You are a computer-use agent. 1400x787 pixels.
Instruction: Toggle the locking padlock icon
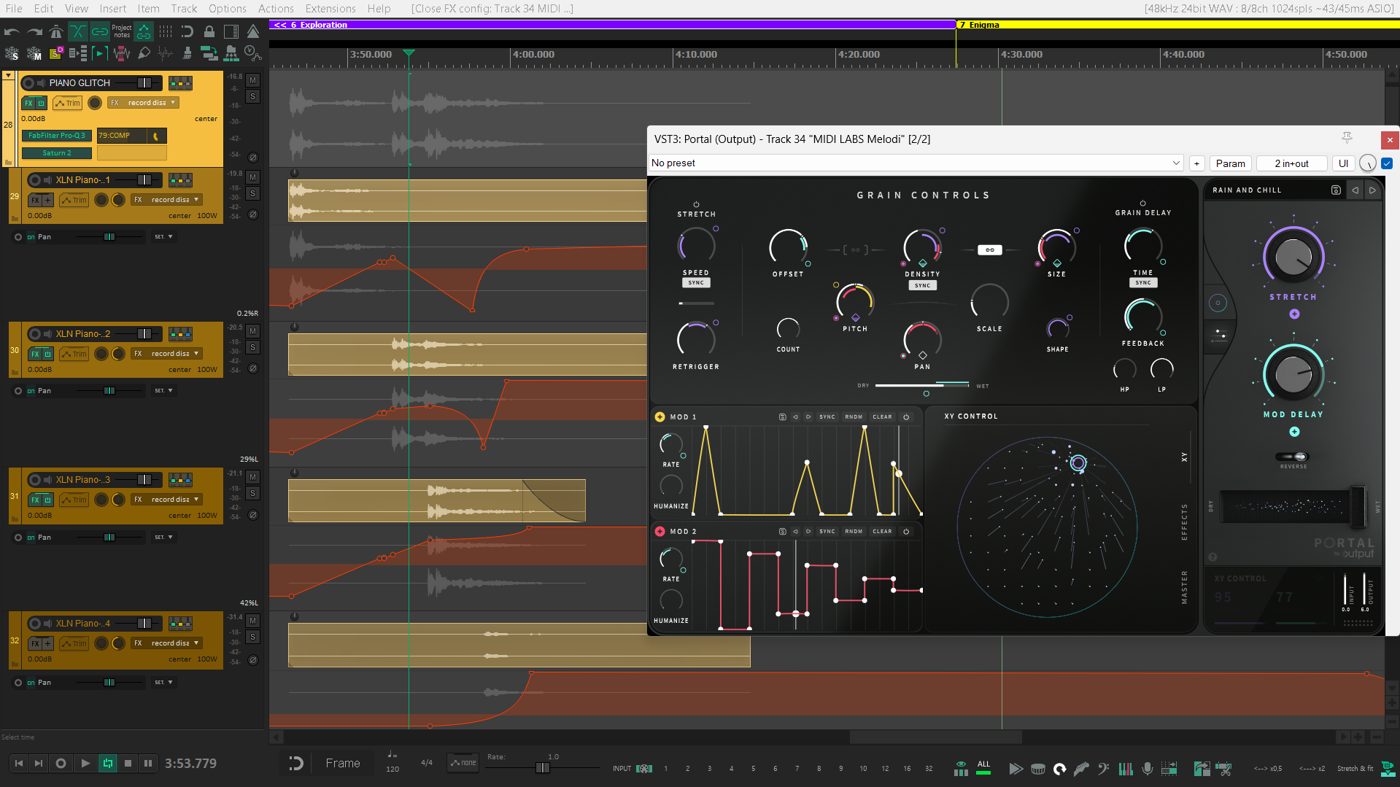[209, 32]
